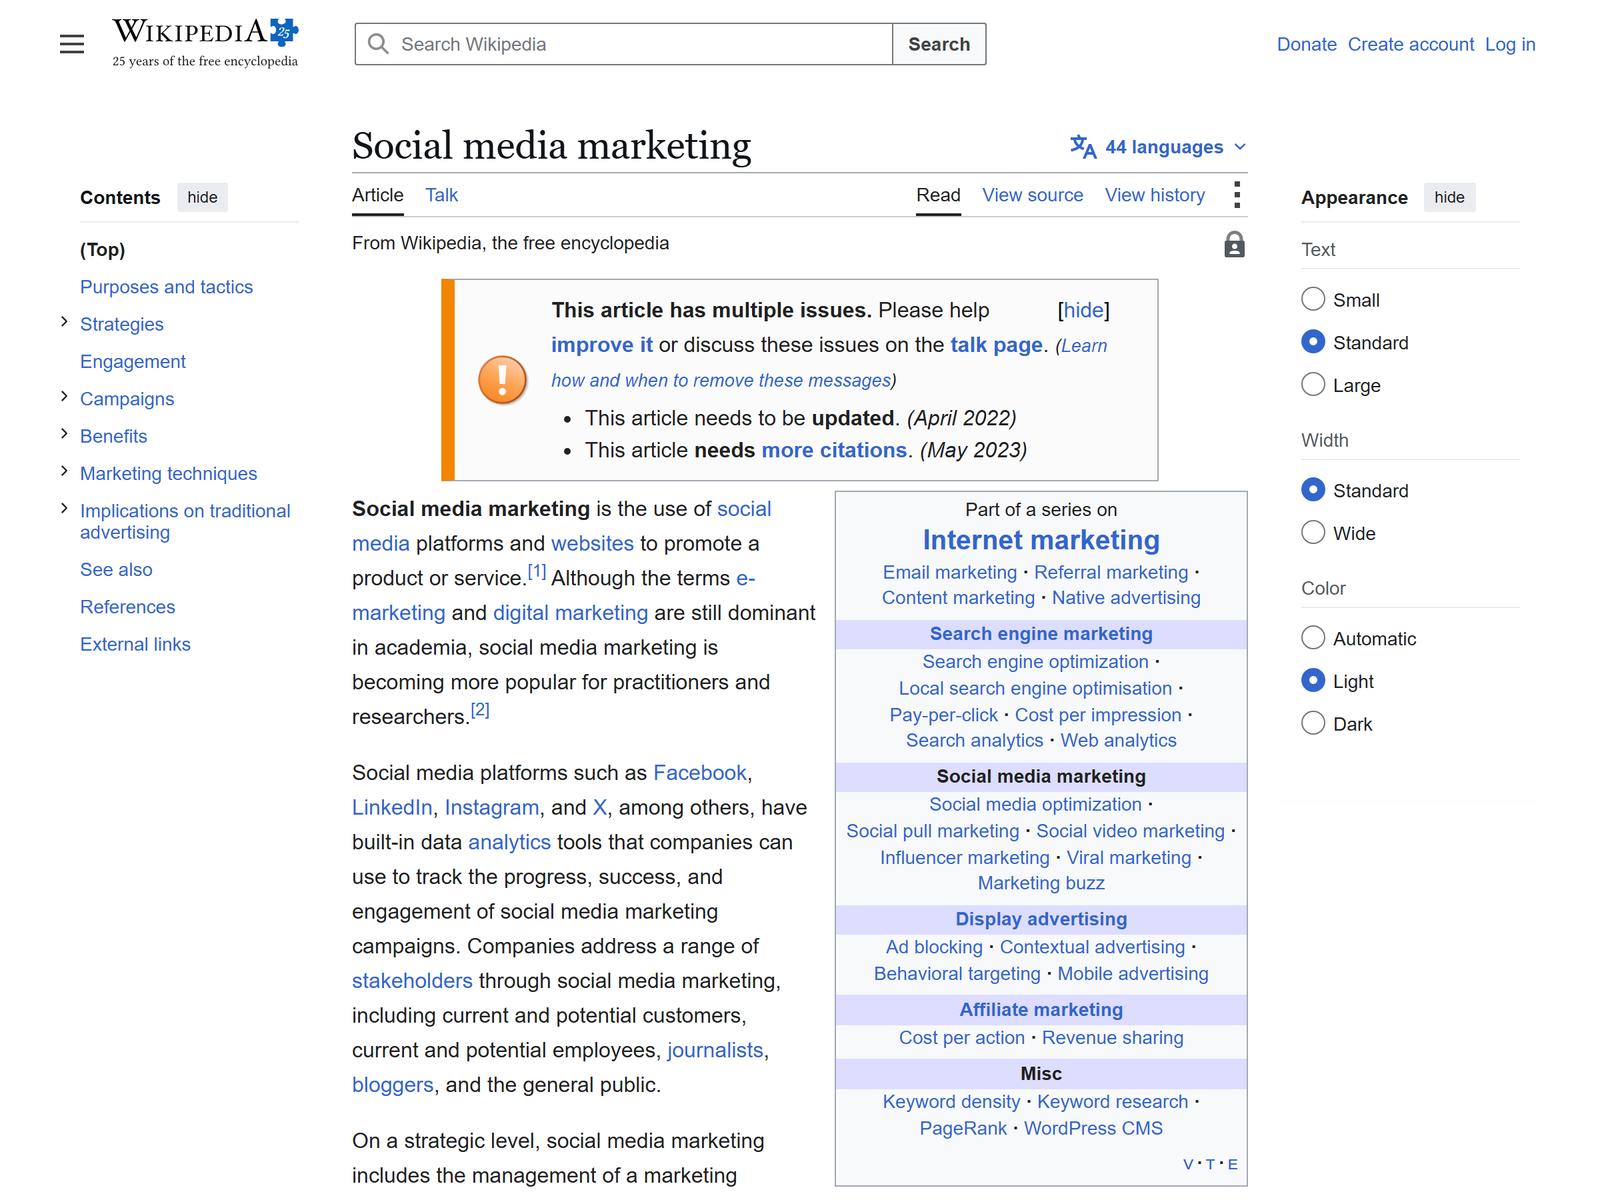Expand Strategies section in contents

pyautogui.click(x=64, y=322)
